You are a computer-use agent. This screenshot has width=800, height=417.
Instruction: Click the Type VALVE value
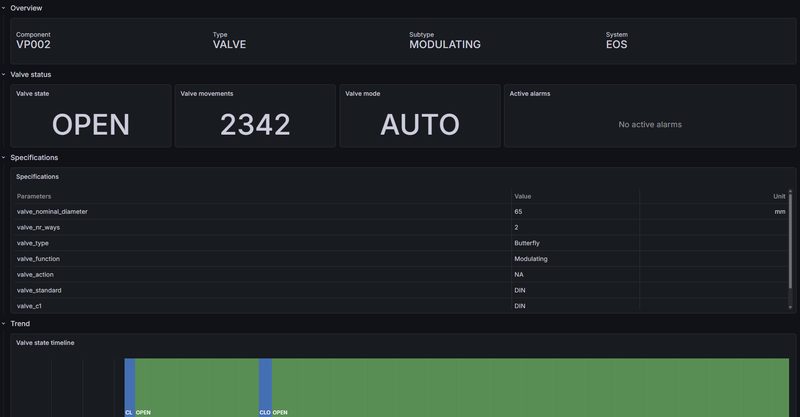point(229,44)
